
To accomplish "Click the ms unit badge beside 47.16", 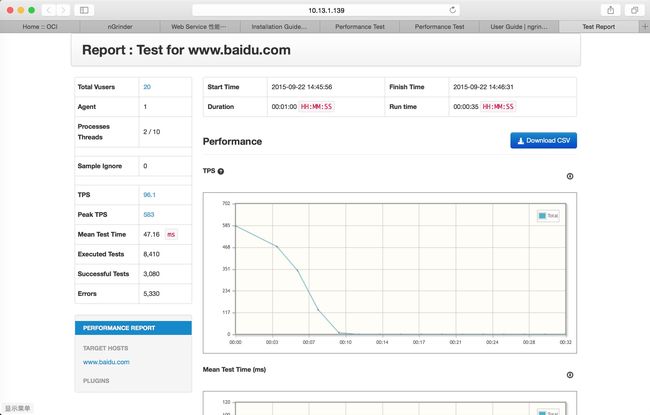I will click(171, 235).
